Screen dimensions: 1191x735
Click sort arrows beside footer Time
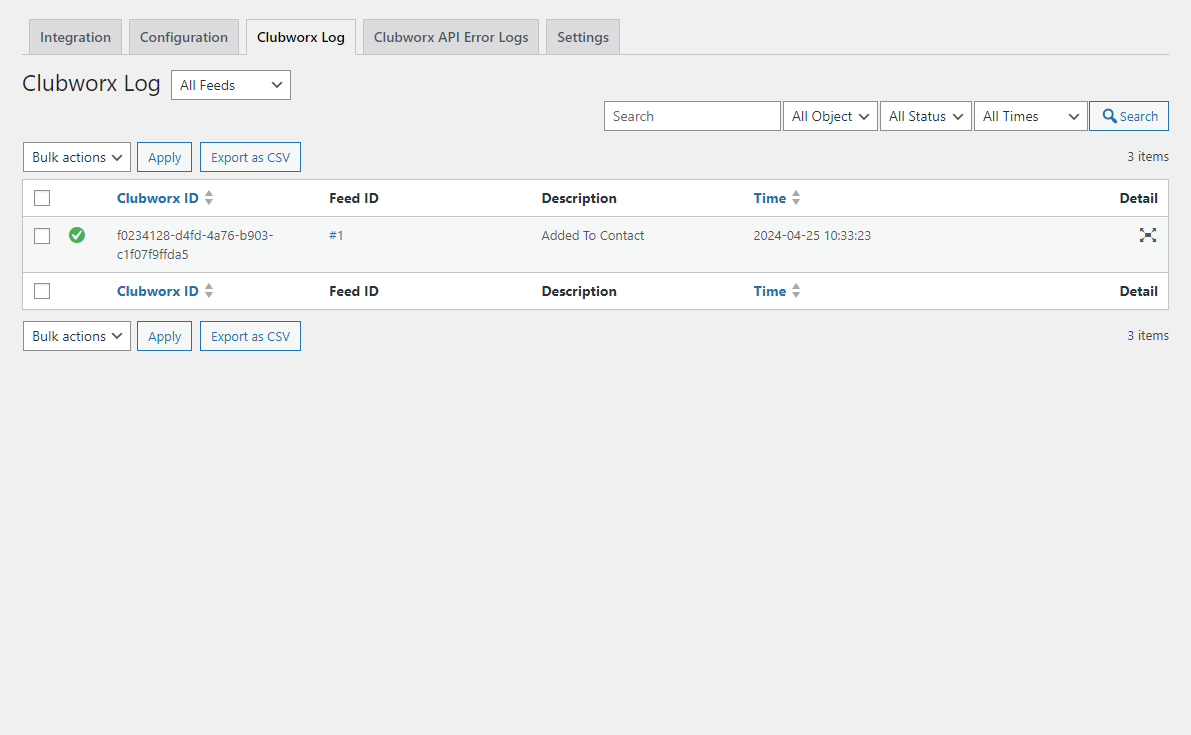(x=796, y=291)
